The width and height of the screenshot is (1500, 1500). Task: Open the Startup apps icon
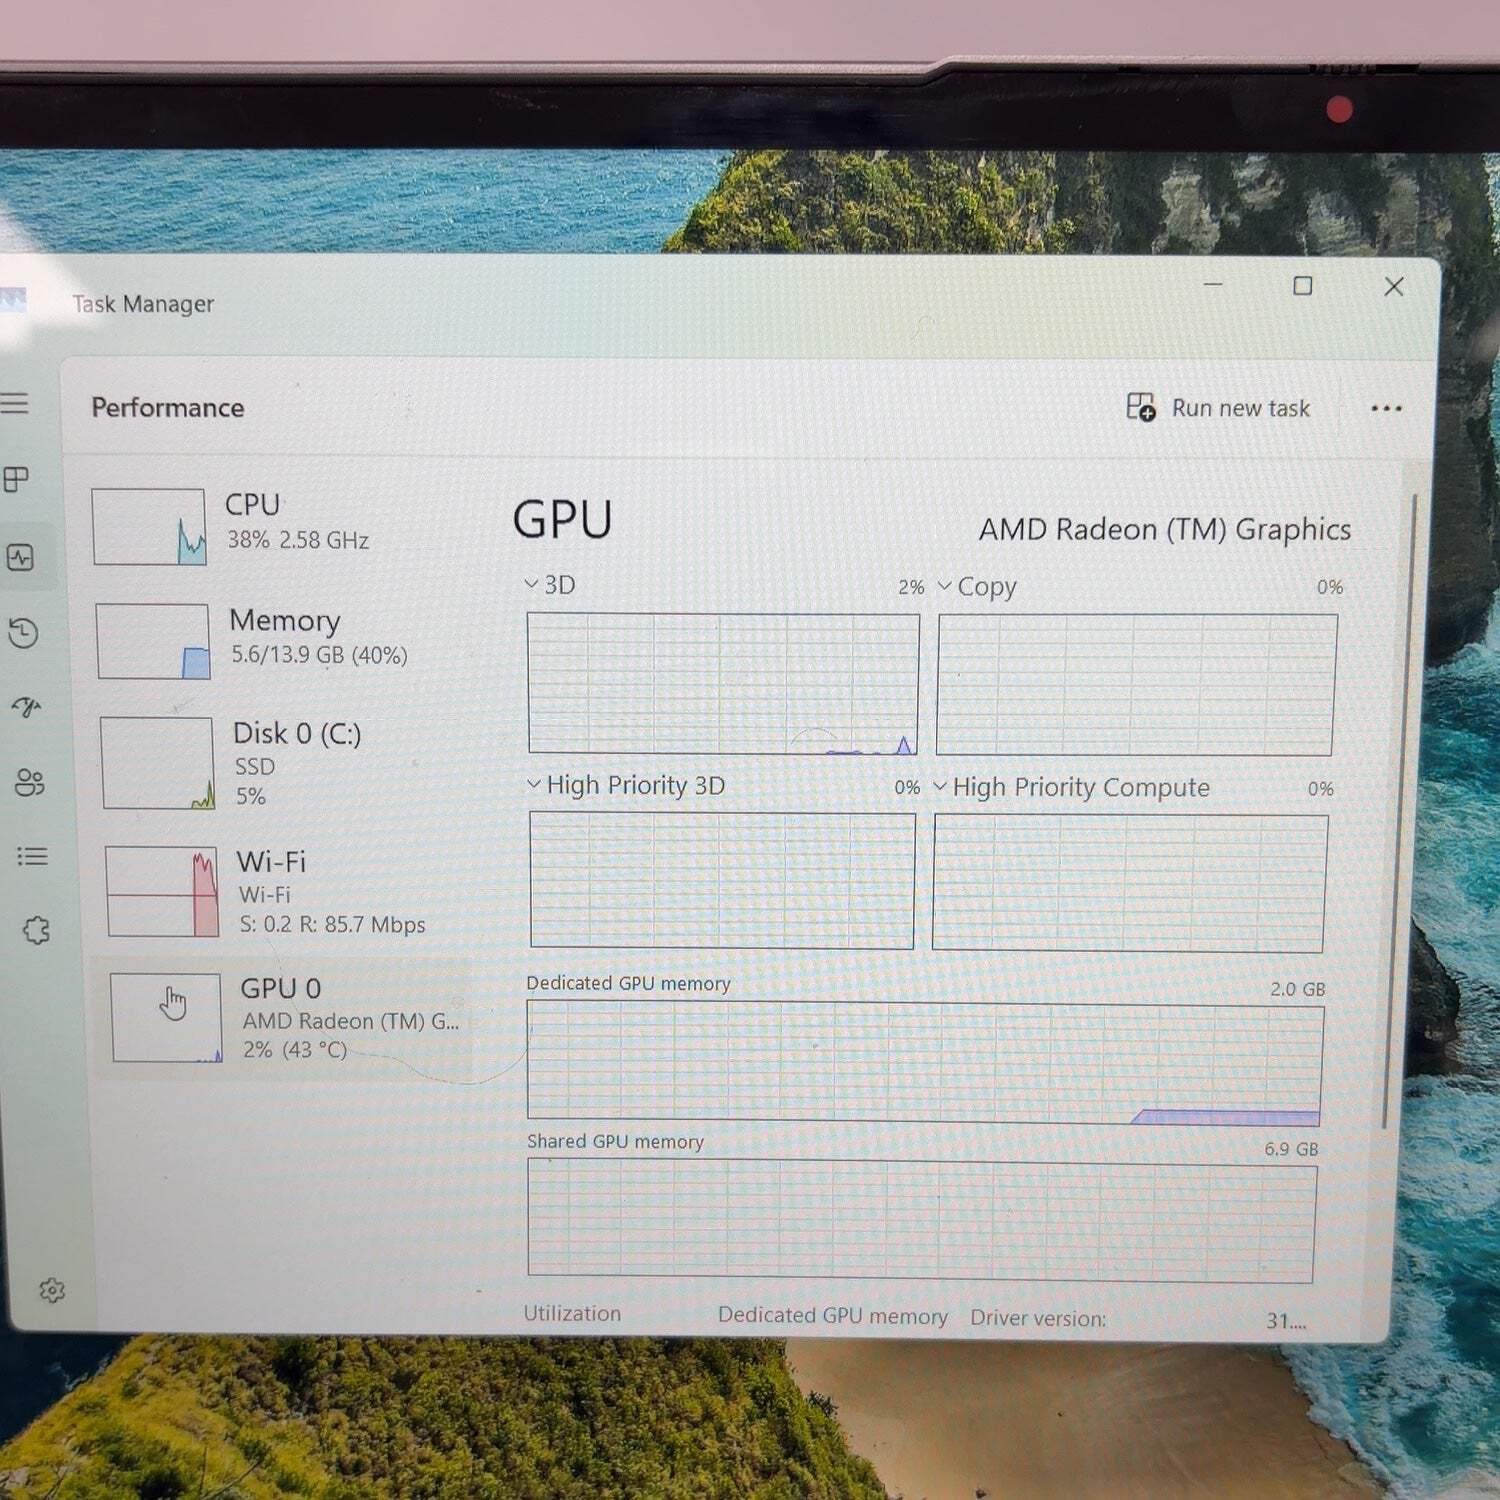click(x=26, y=708)
